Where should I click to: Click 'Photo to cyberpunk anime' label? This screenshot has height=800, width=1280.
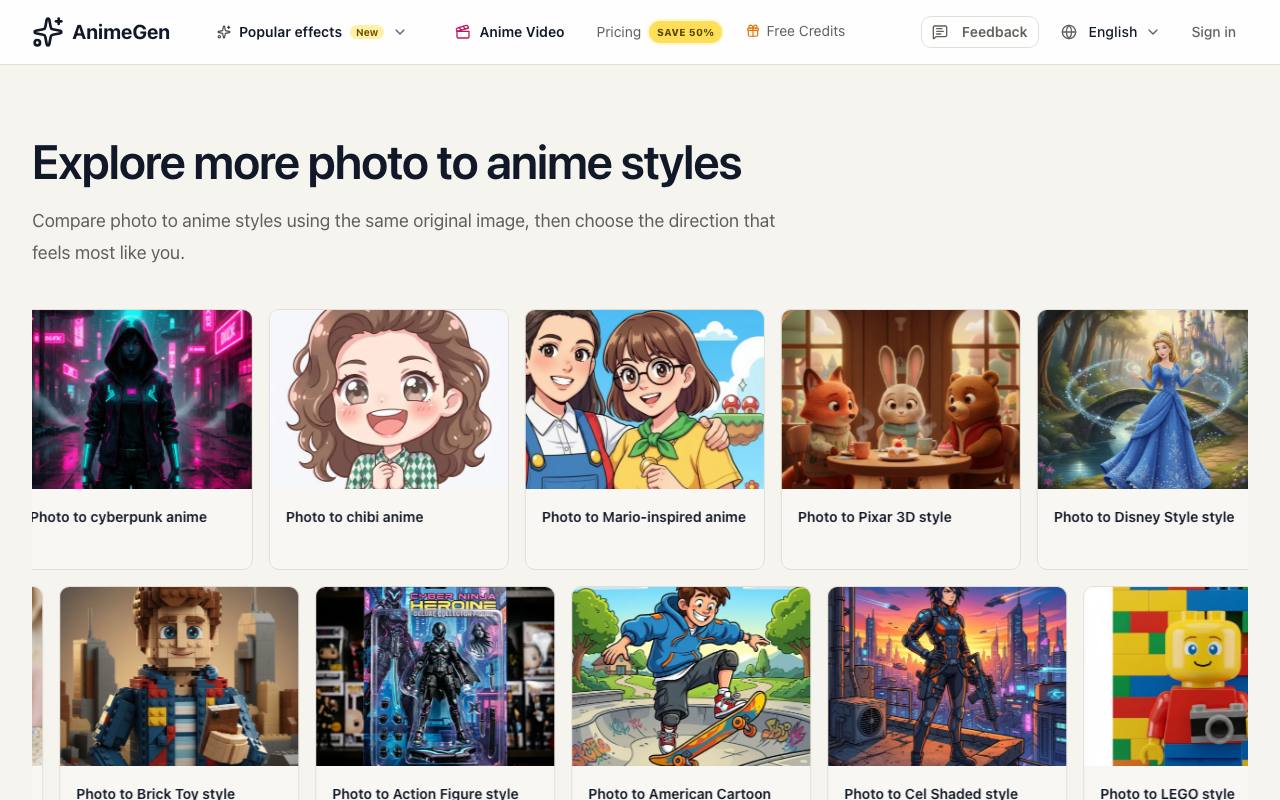point(119,517)
